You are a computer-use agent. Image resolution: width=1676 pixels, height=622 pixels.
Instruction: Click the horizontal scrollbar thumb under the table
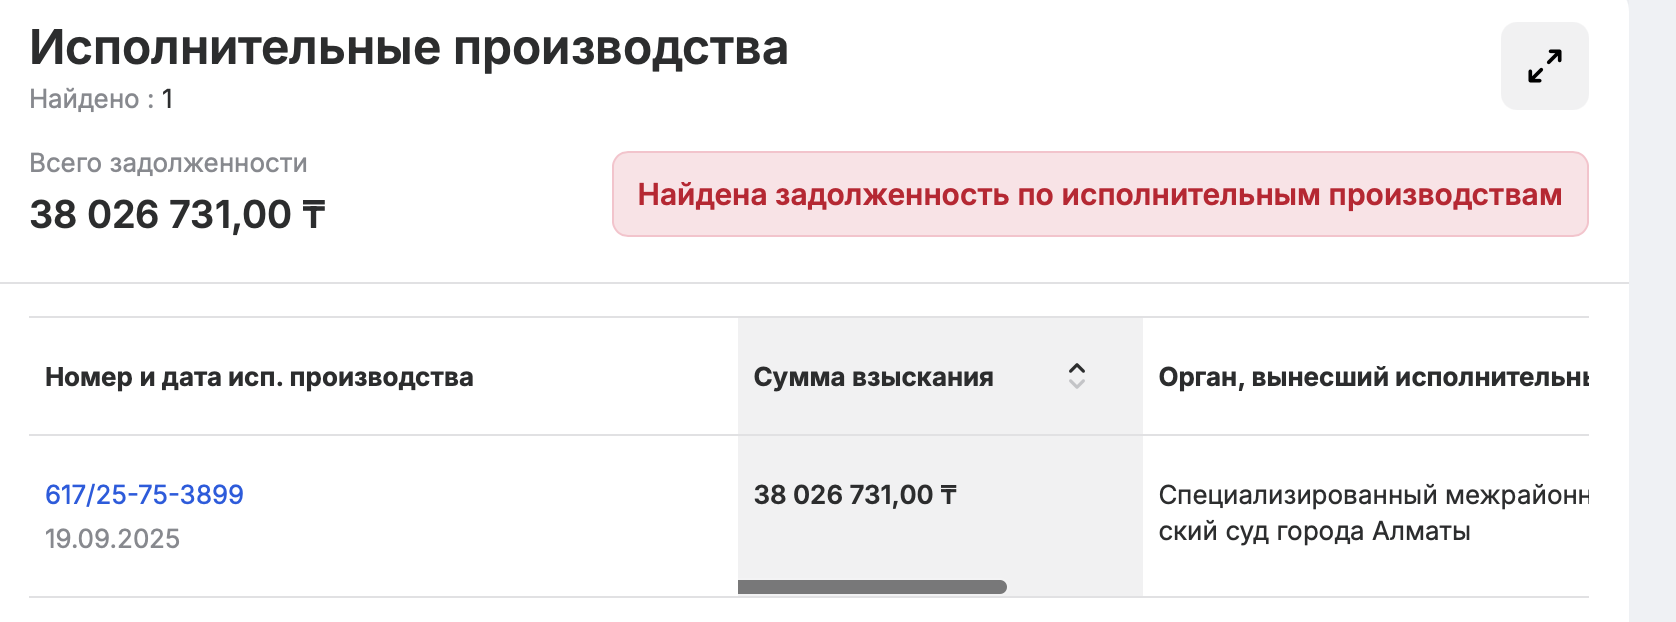[x=872, y=587]
